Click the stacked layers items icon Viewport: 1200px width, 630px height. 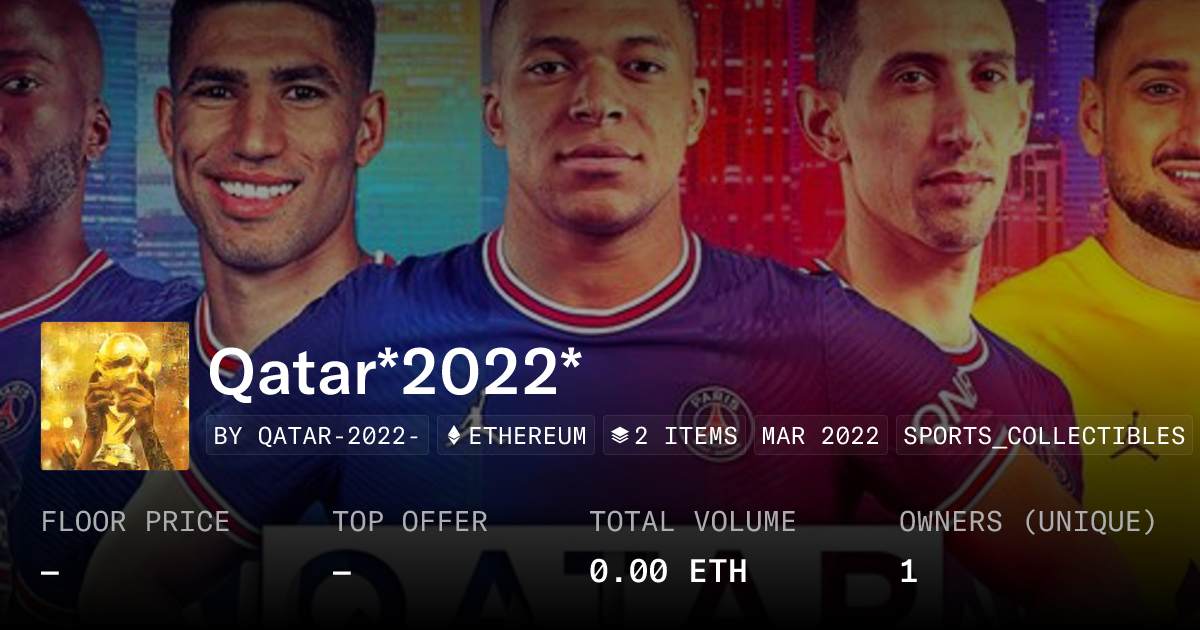point(620,436)
